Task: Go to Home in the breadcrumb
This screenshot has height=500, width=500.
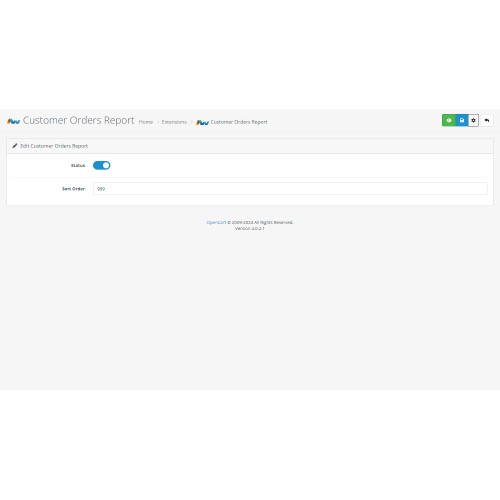Action: click(146, 122)
